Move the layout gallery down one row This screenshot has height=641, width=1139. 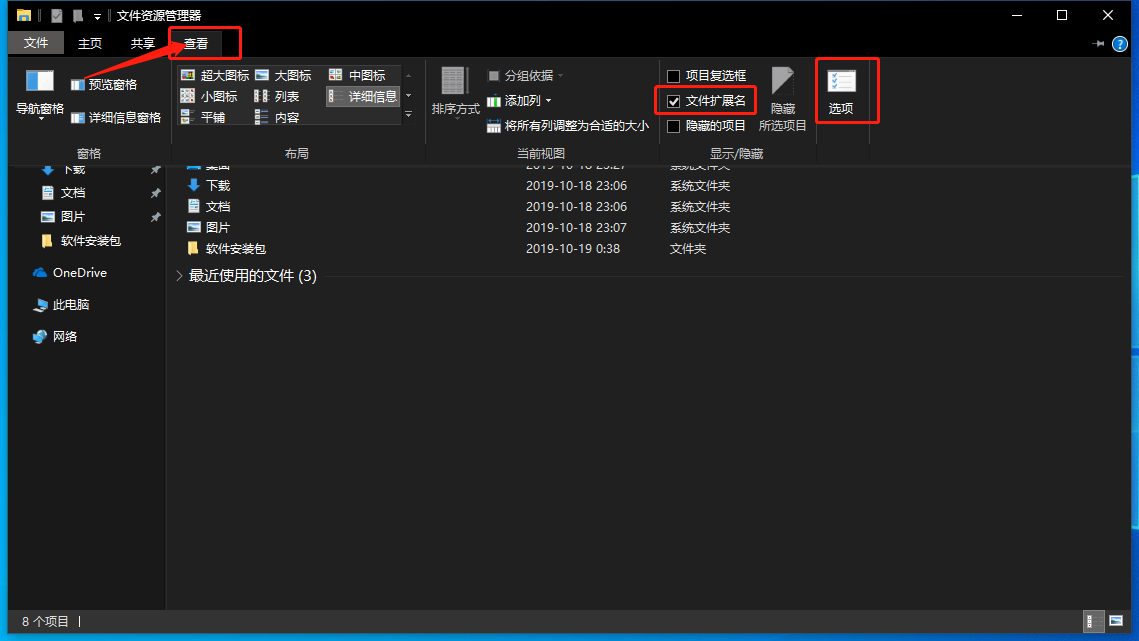pos(408,96)
